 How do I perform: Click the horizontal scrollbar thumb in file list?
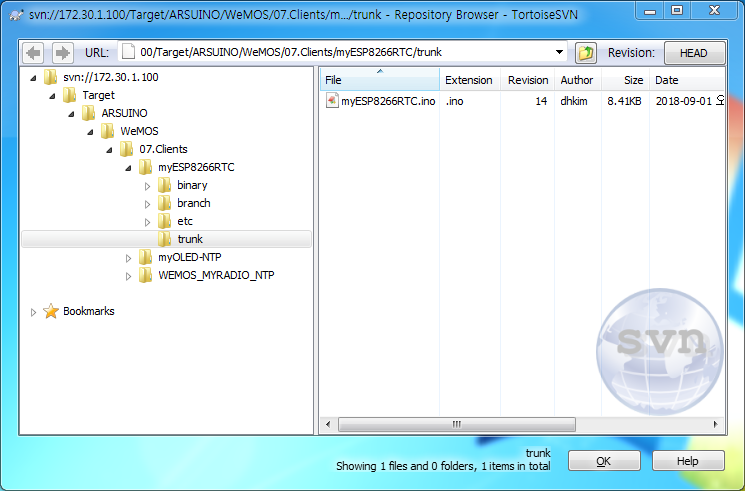click(457, 424)
